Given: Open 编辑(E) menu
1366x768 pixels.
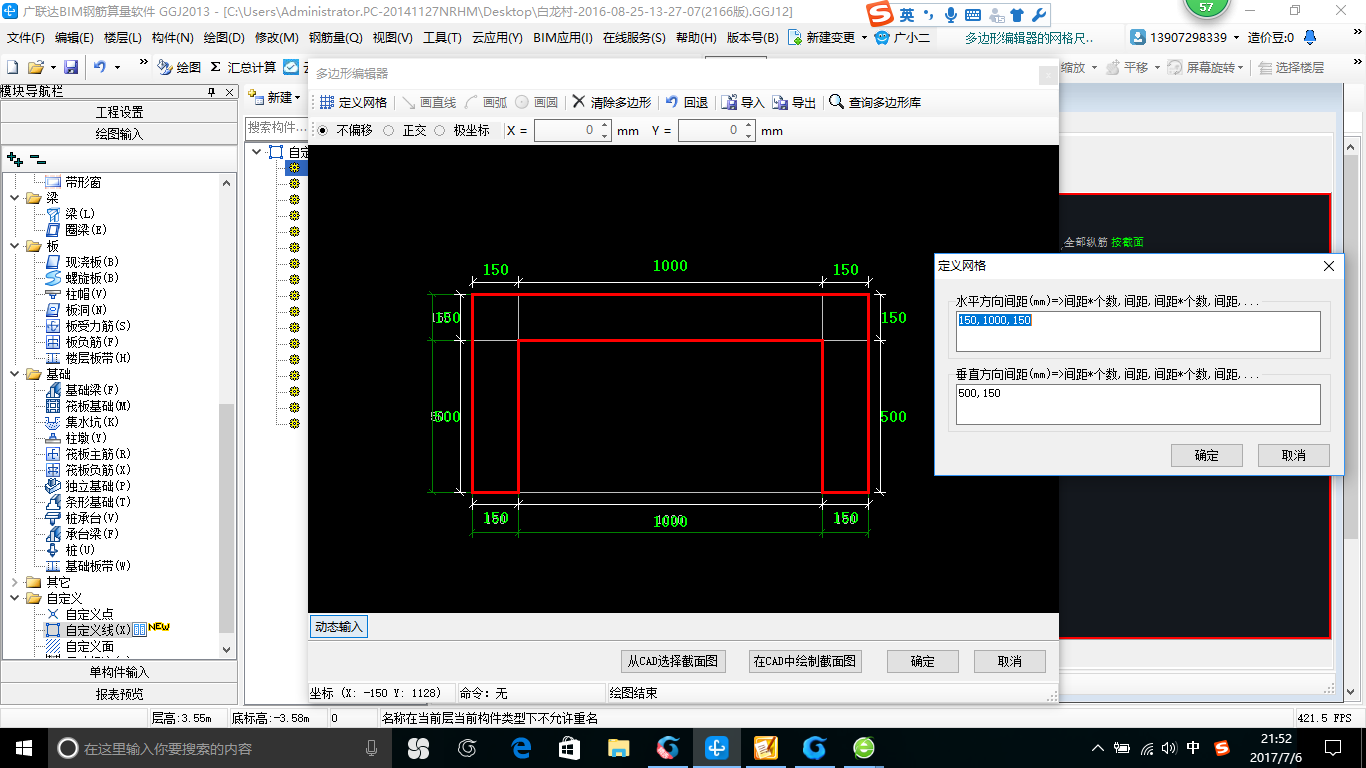Looking at the screenshot, I should click(x=74, y=37).
